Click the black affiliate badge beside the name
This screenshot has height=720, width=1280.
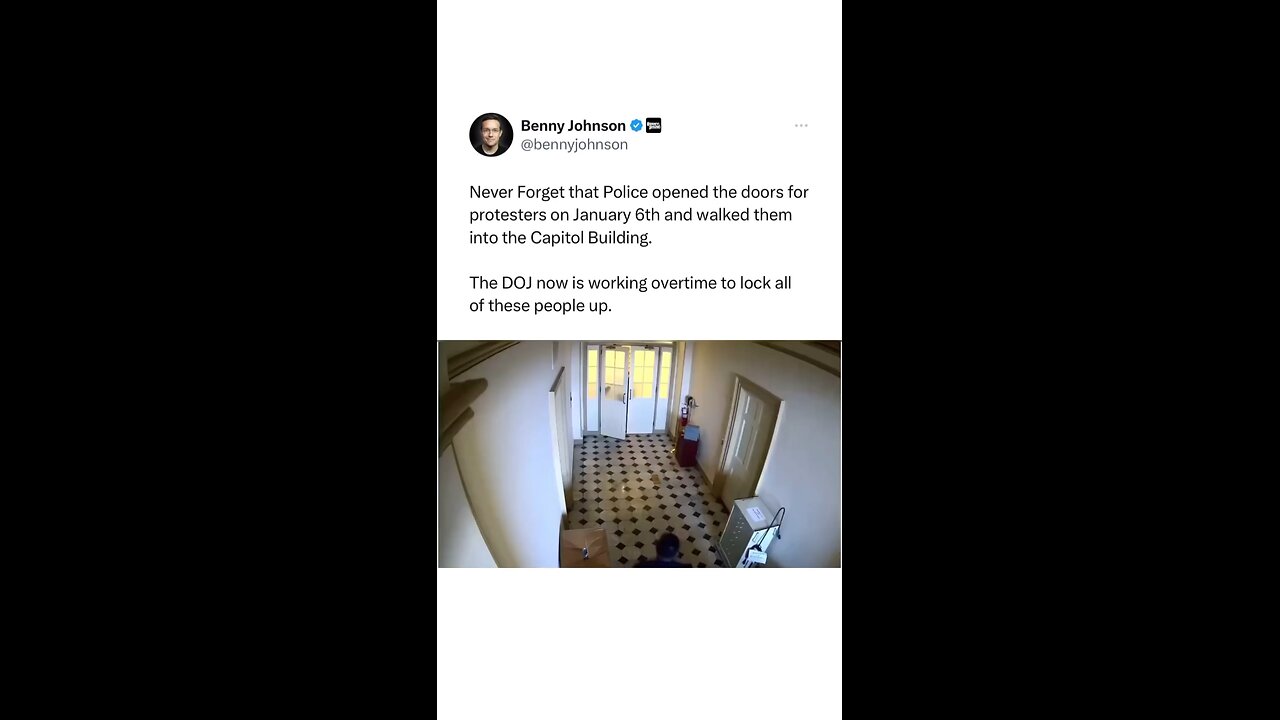(x=653, y=126)
